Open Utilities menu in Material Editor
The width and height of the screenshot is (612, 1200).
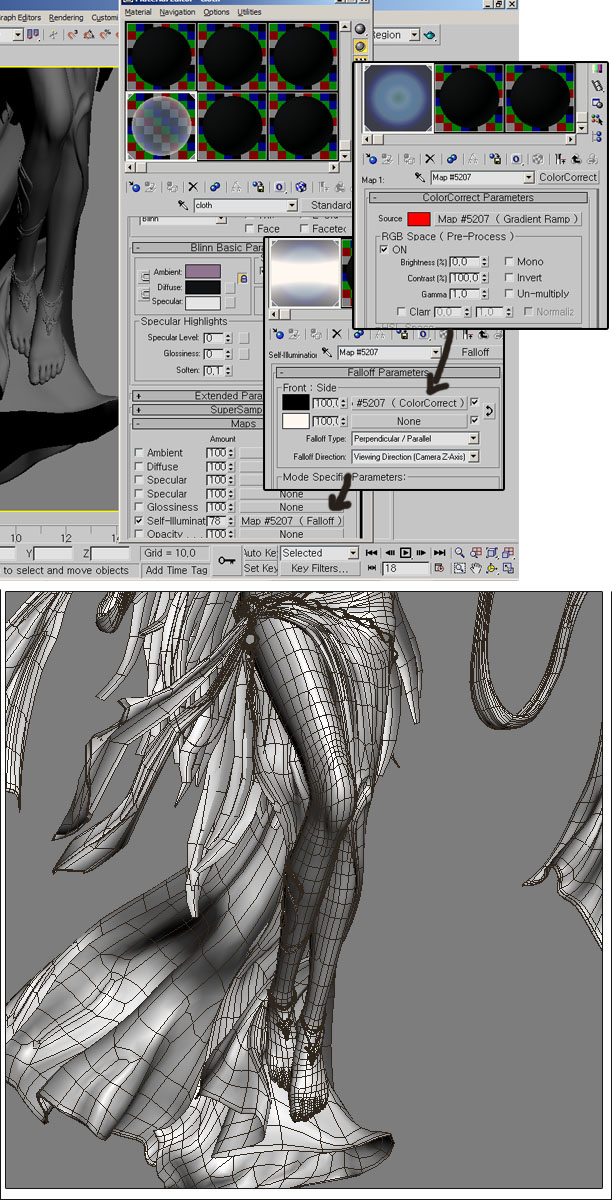click(249, 12)
